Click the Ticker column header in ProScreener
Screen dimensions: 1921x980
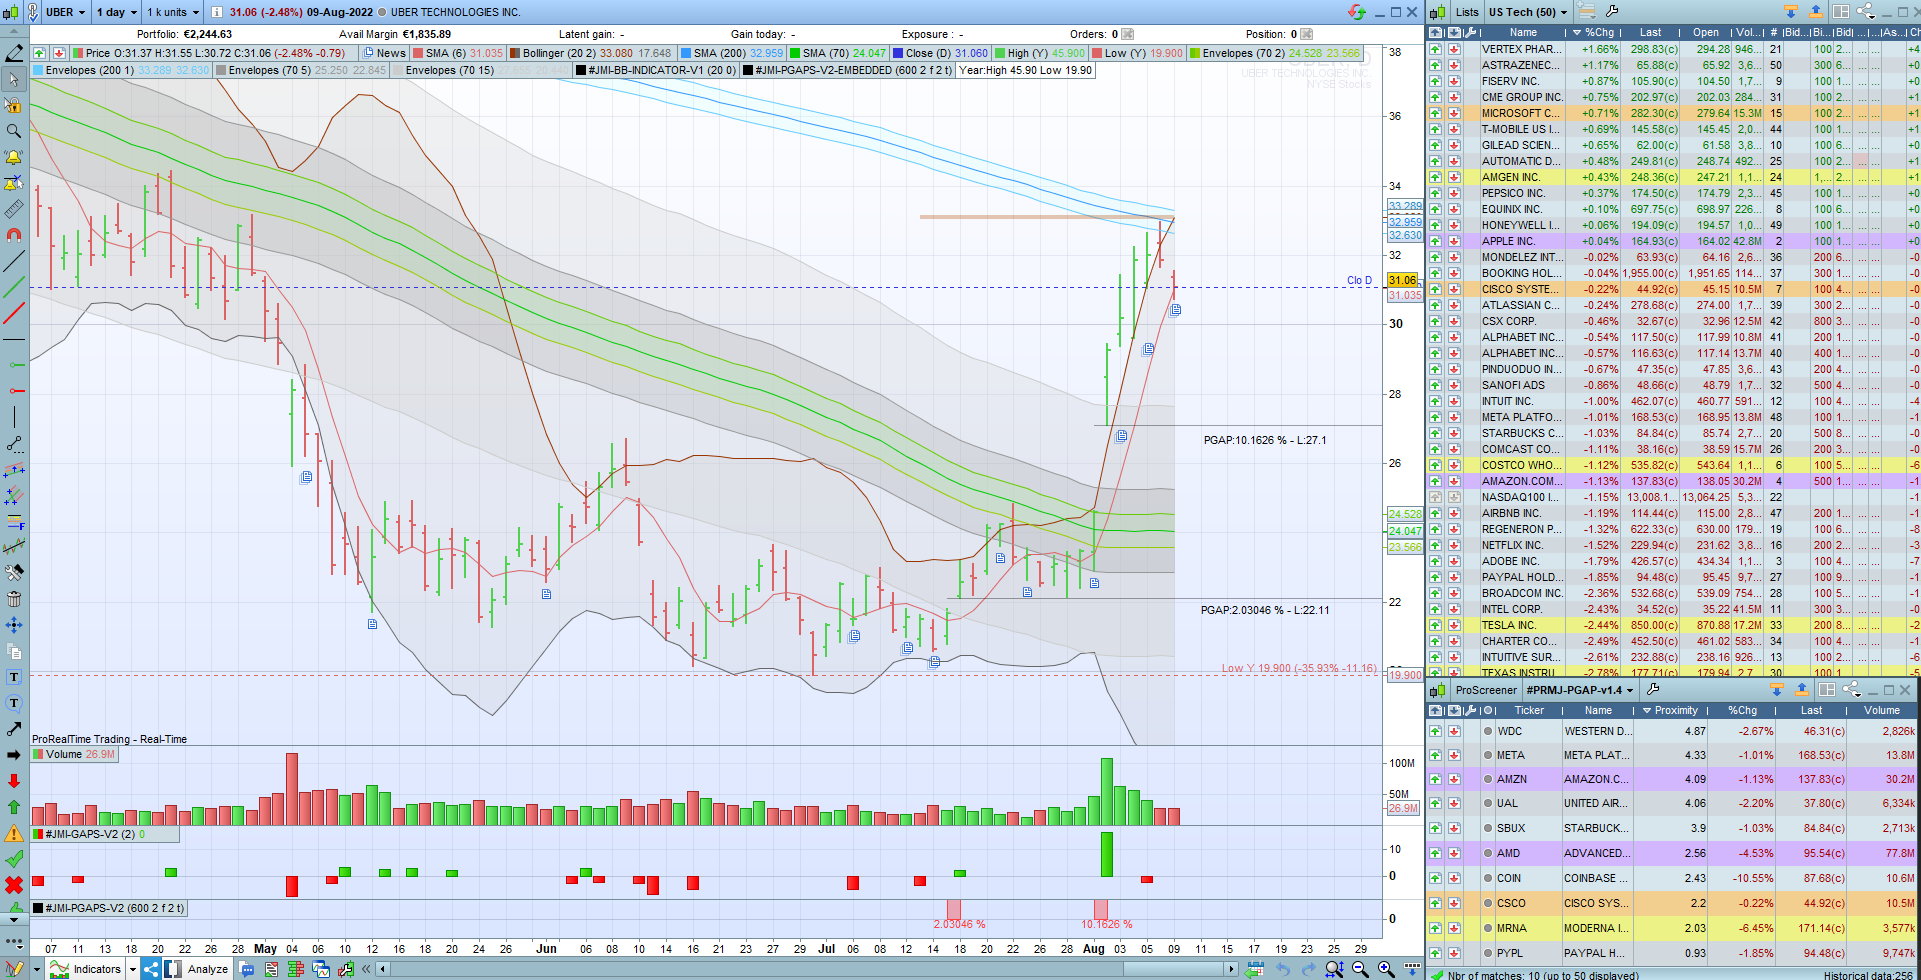tap(1529, 710)
